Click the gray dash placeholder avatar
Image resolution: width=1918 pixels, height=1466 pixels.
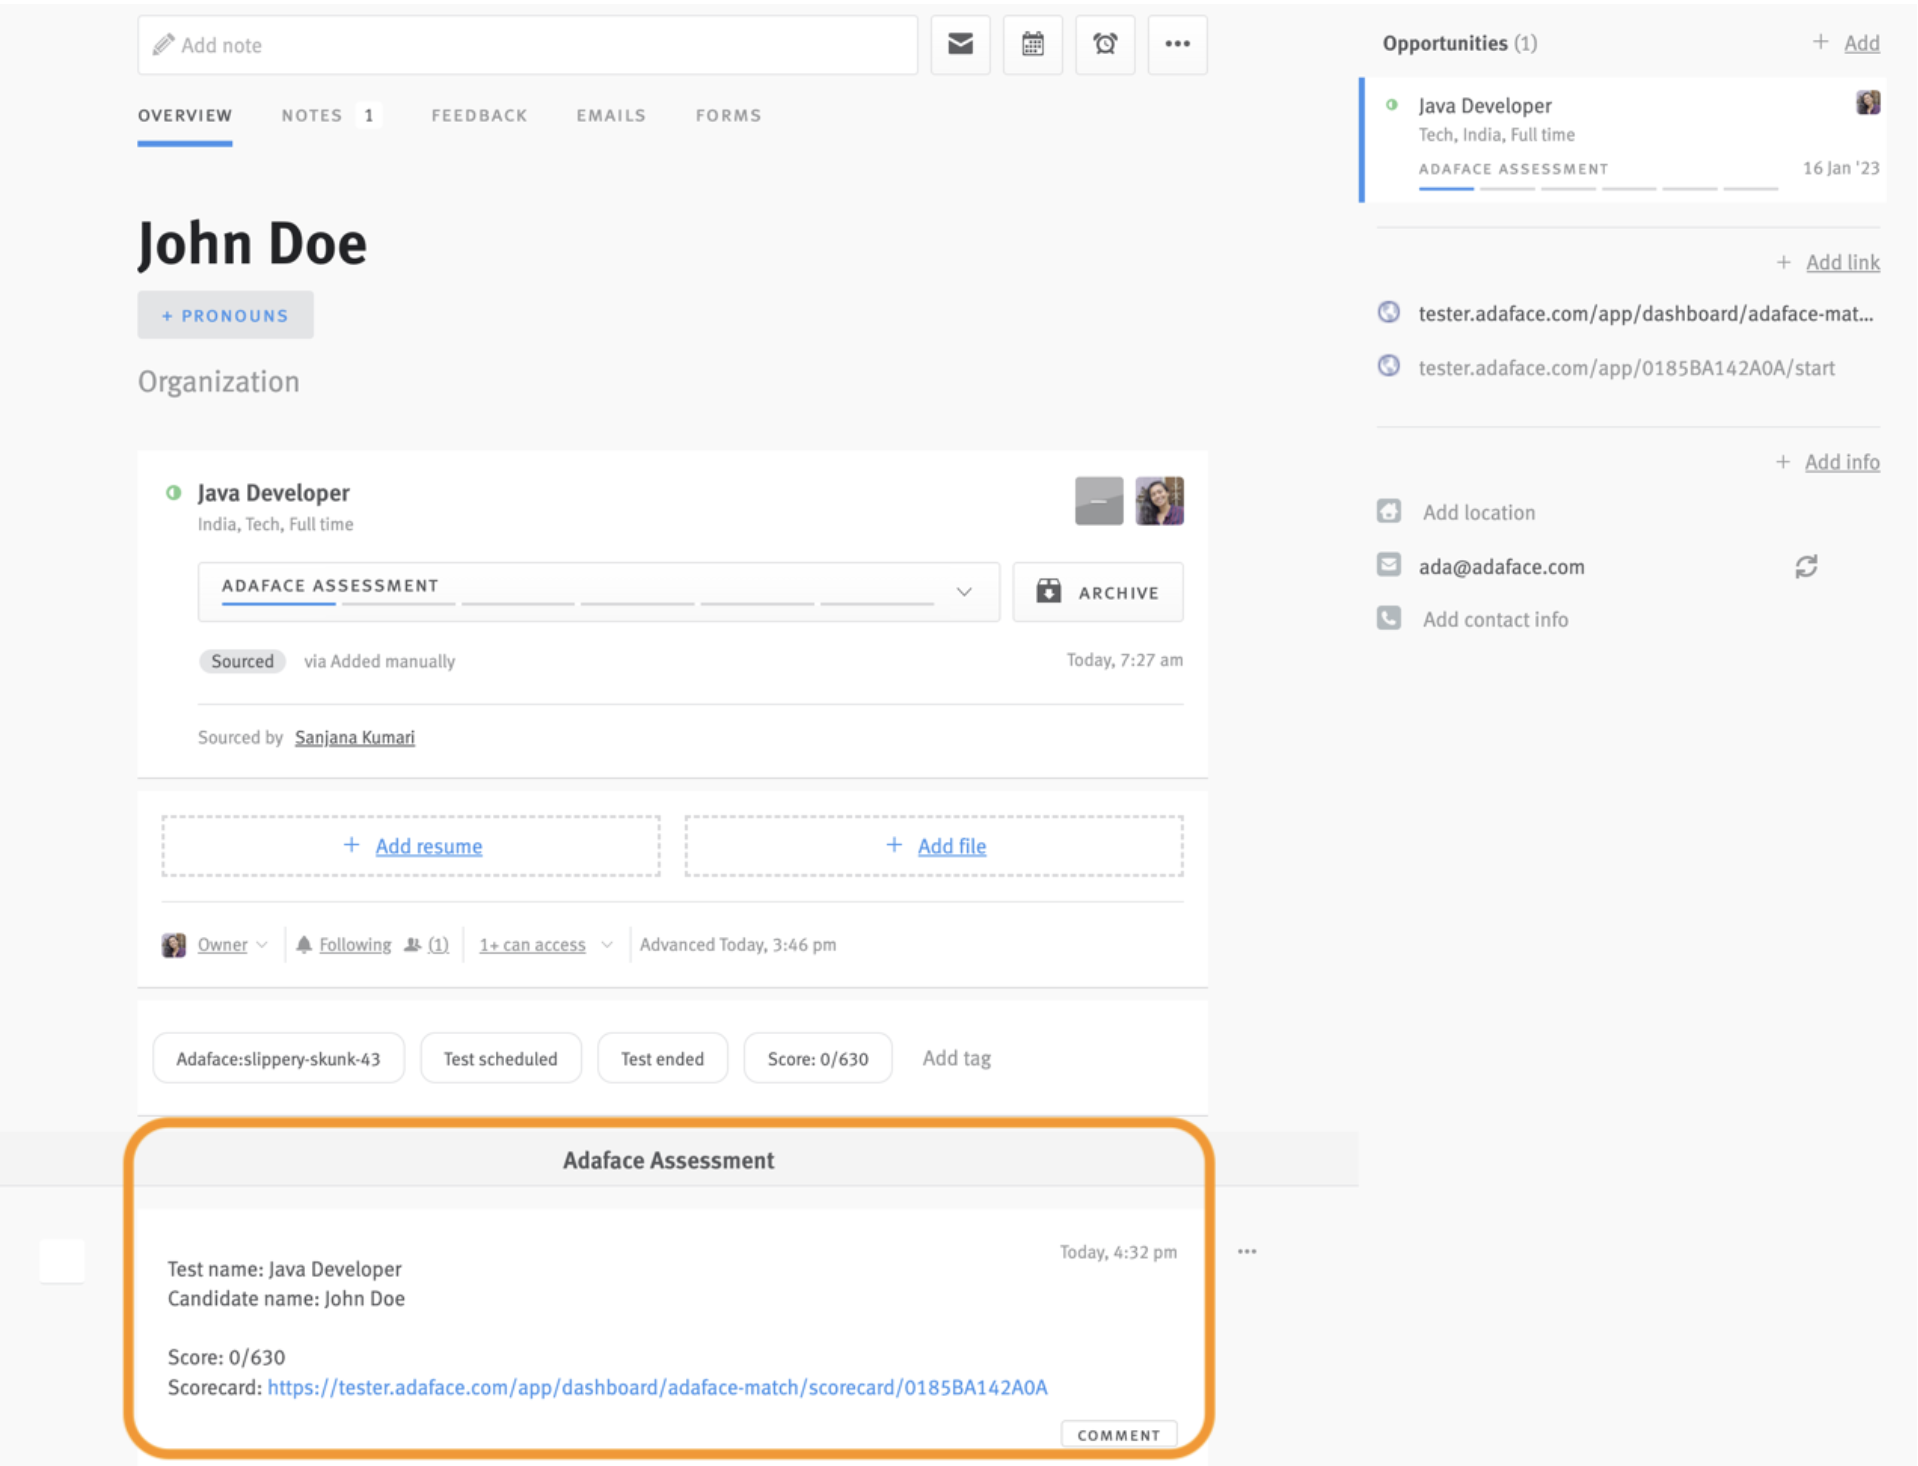[x=1098, y=500]
